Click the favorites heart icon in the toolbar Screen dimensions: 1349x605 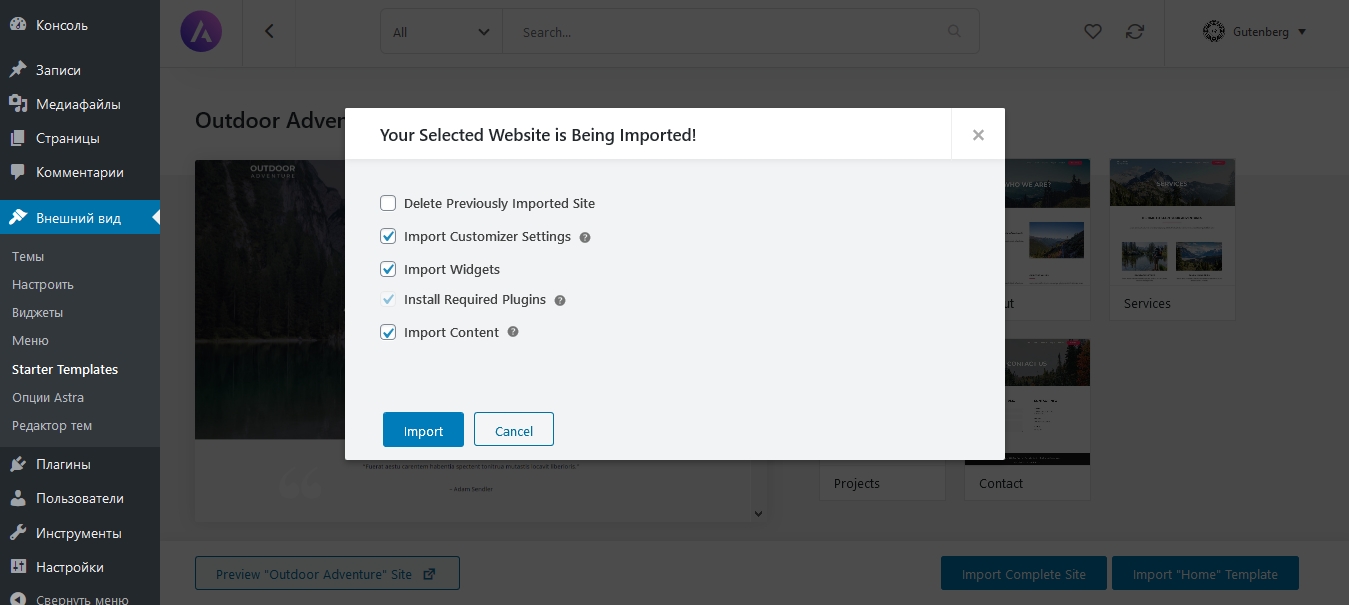click(1093, 32)
